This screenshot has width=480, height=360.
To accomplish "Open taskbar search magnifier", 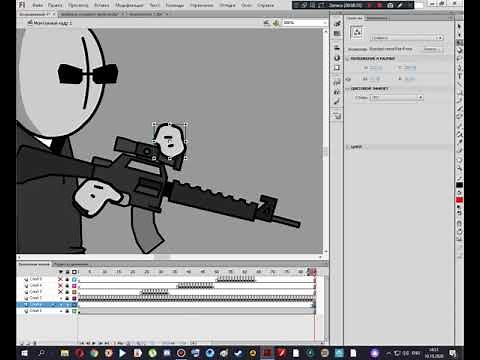I will tap(42, 353).
